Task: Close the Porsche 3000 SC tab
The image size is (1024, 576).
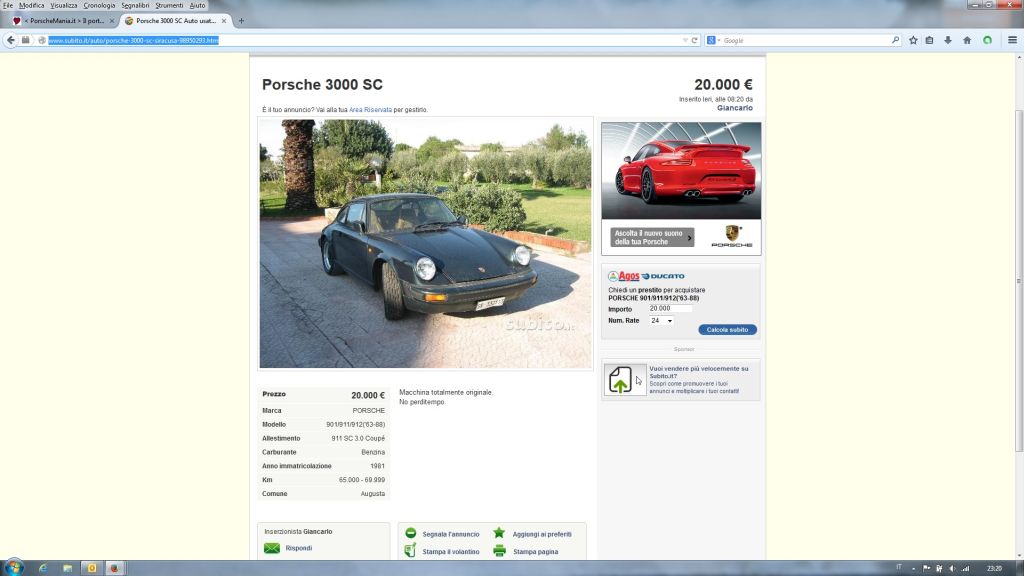Action: pyautogui.click(x=224, y=21)
